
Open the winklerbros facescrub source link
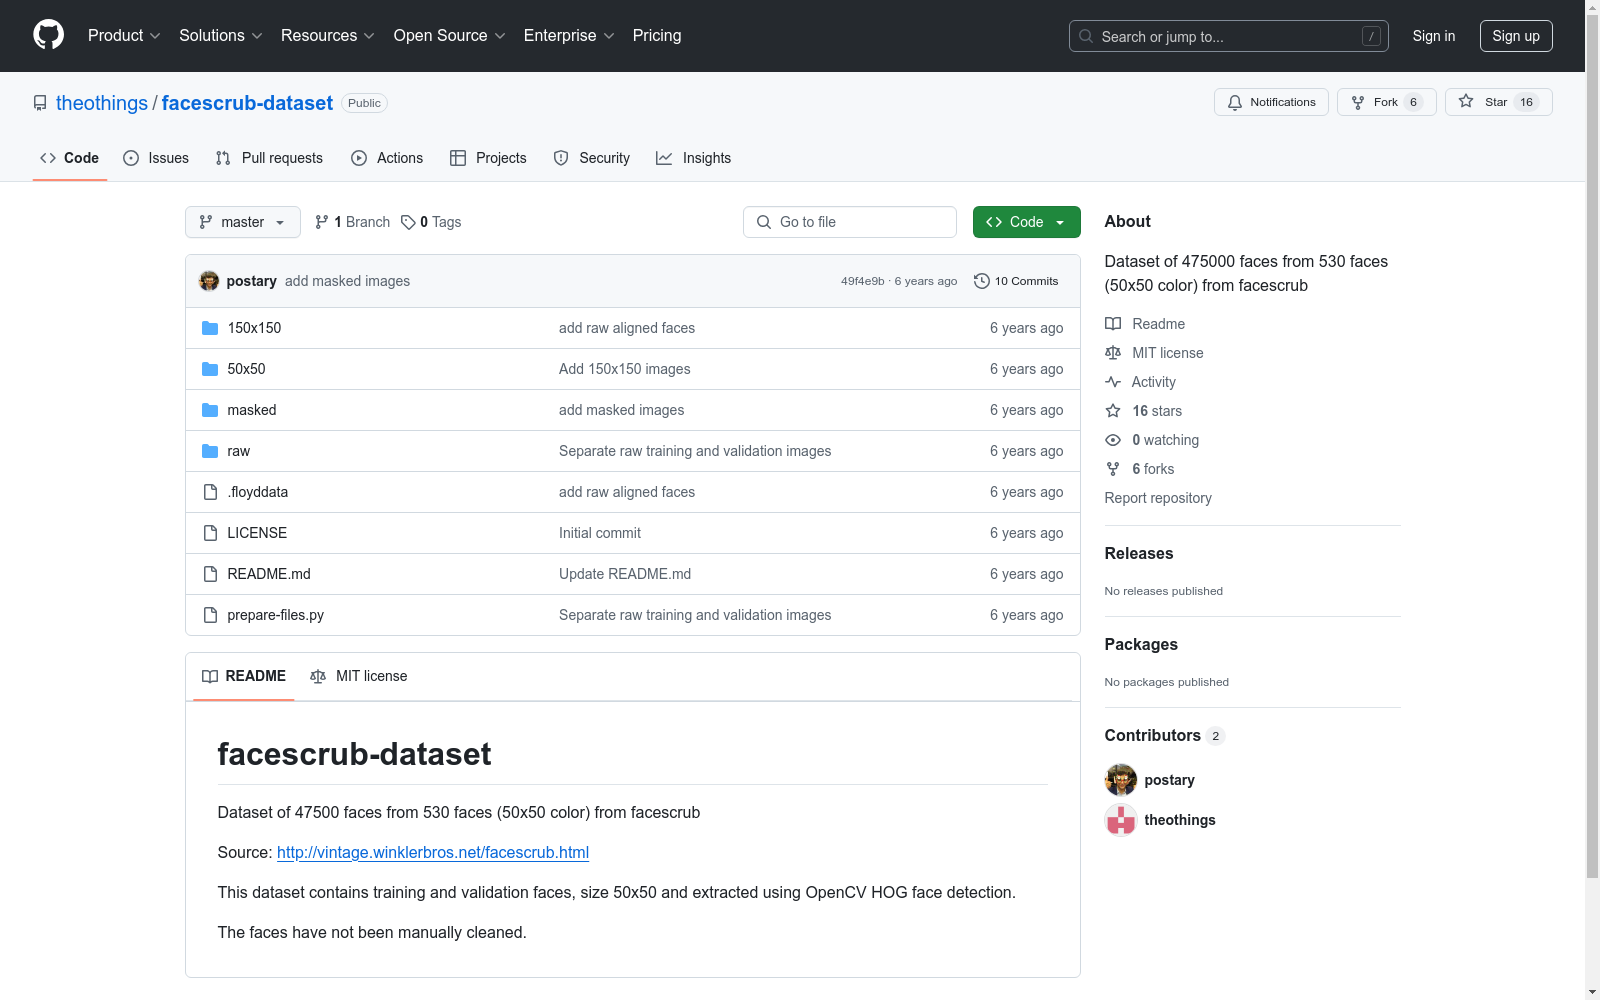tap(433, 852)
